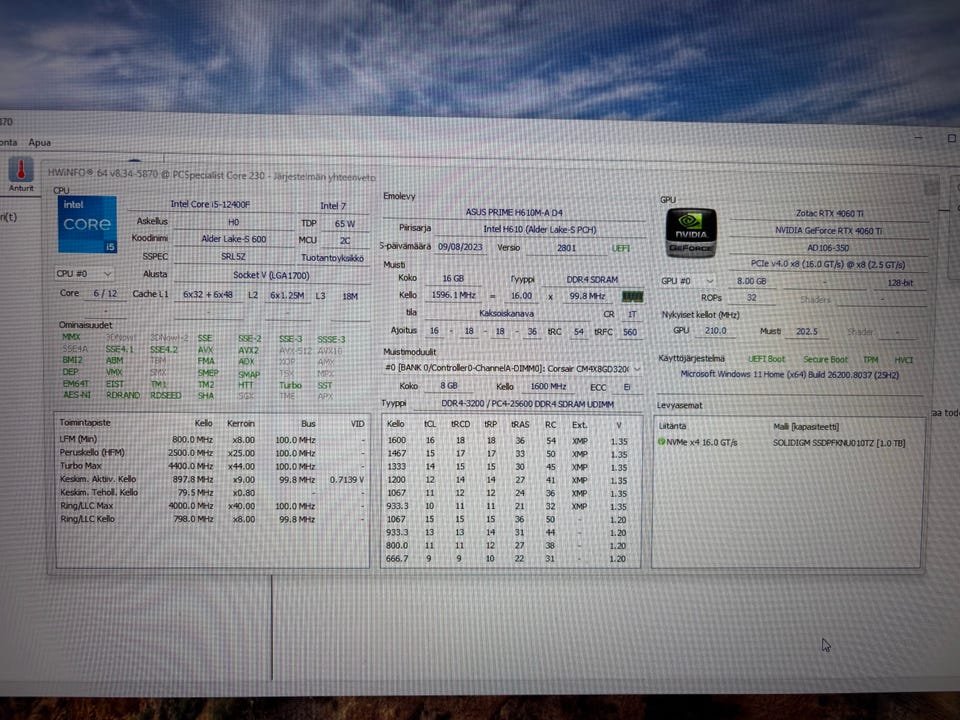Click the green NVMe drive status icon

[x=661, y=441]
